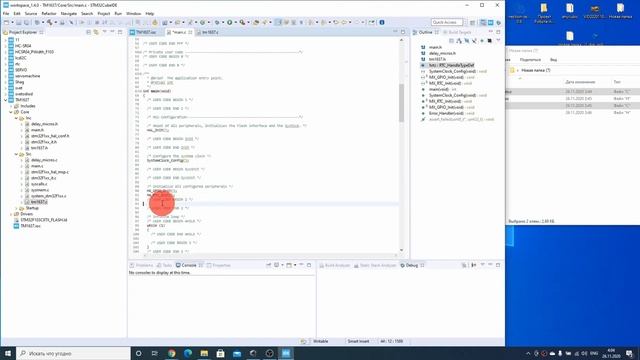Collapse the TM1637 project node
640x360 pixels.
pyautogui.click(x=6, y=100)
